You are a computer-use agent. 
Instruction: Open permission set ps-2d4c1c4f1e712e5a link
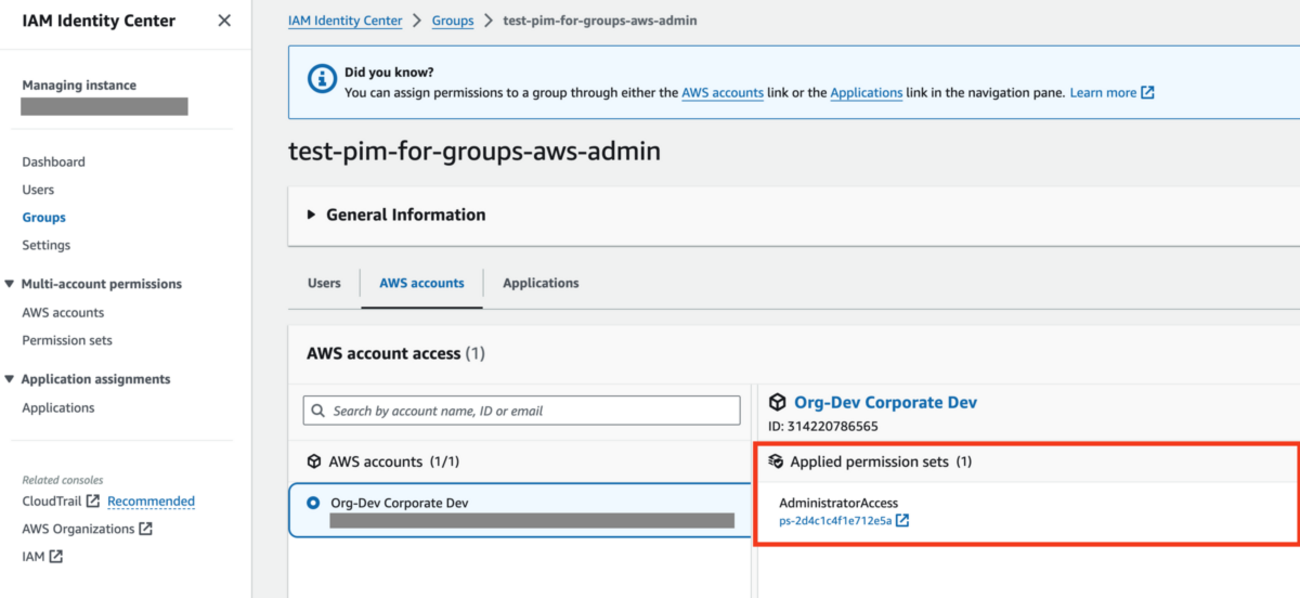coord(835,521)
